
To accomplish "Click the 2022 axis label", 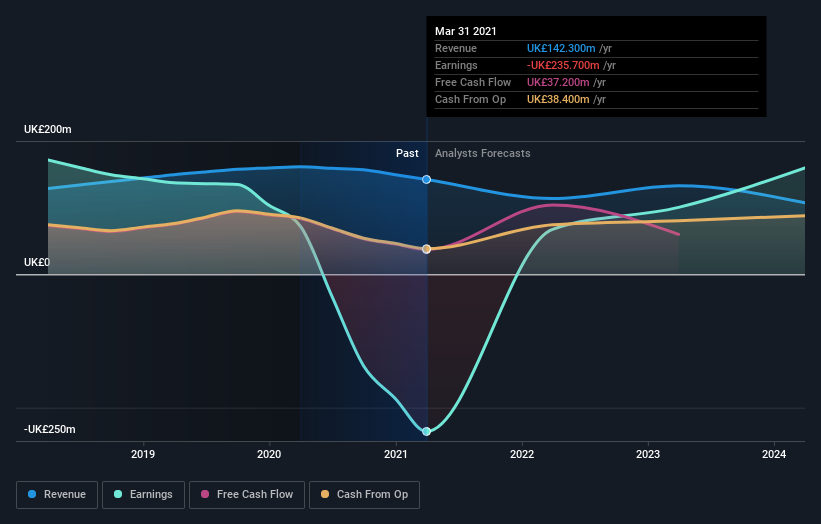I will click(522, 454).
